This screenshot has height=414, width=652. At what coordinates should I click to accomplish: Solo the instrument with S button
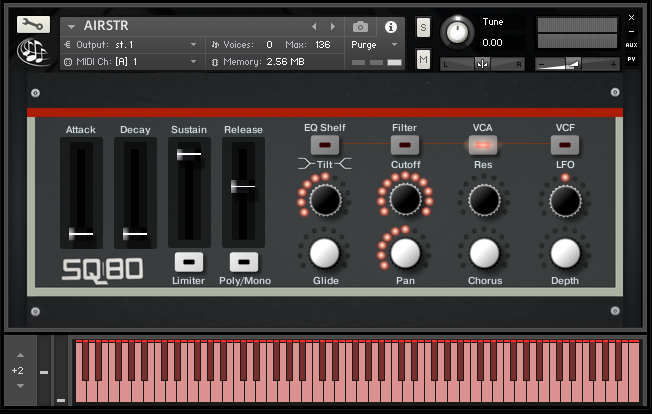tap(423, 27)
